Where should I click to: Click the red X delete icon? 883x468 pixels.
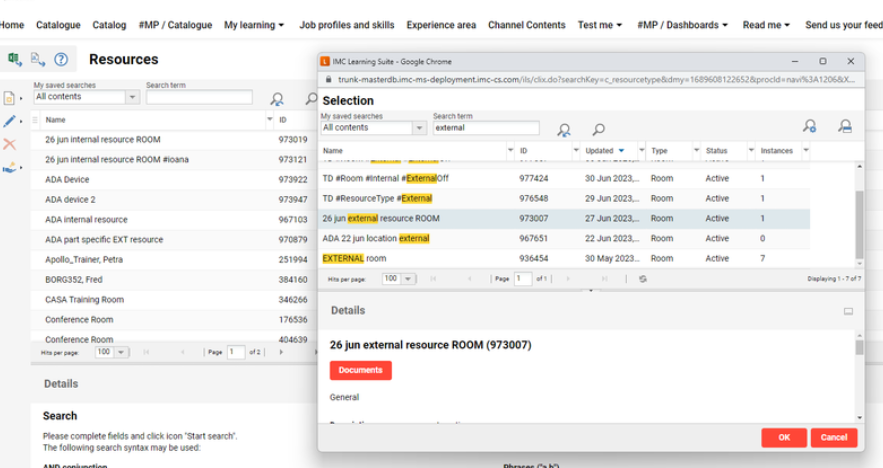pyautogui.click(x=10, y=144)
